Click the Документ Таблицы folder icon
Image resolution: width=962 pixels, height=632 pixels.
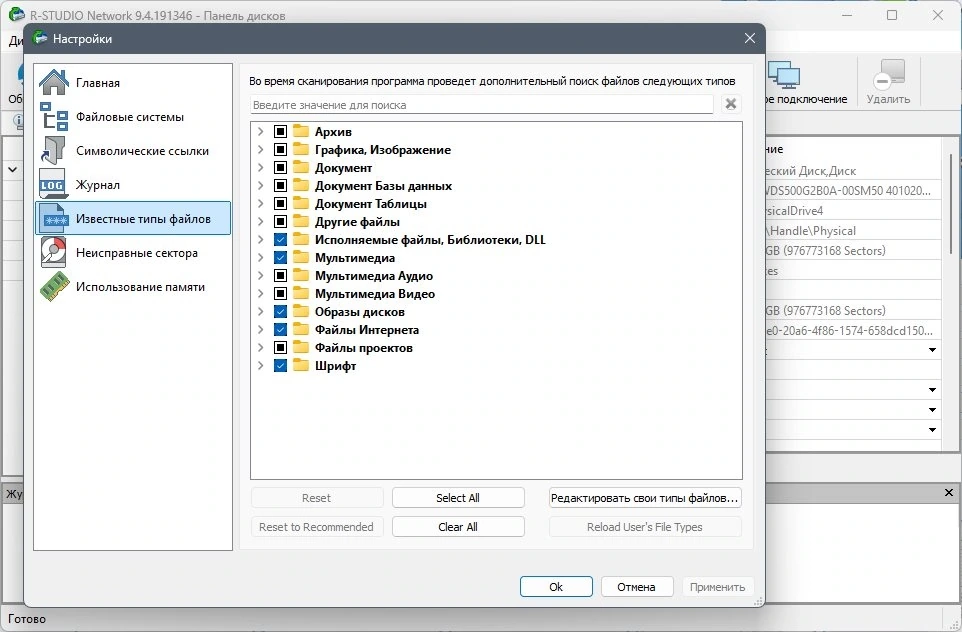point(301,203)
